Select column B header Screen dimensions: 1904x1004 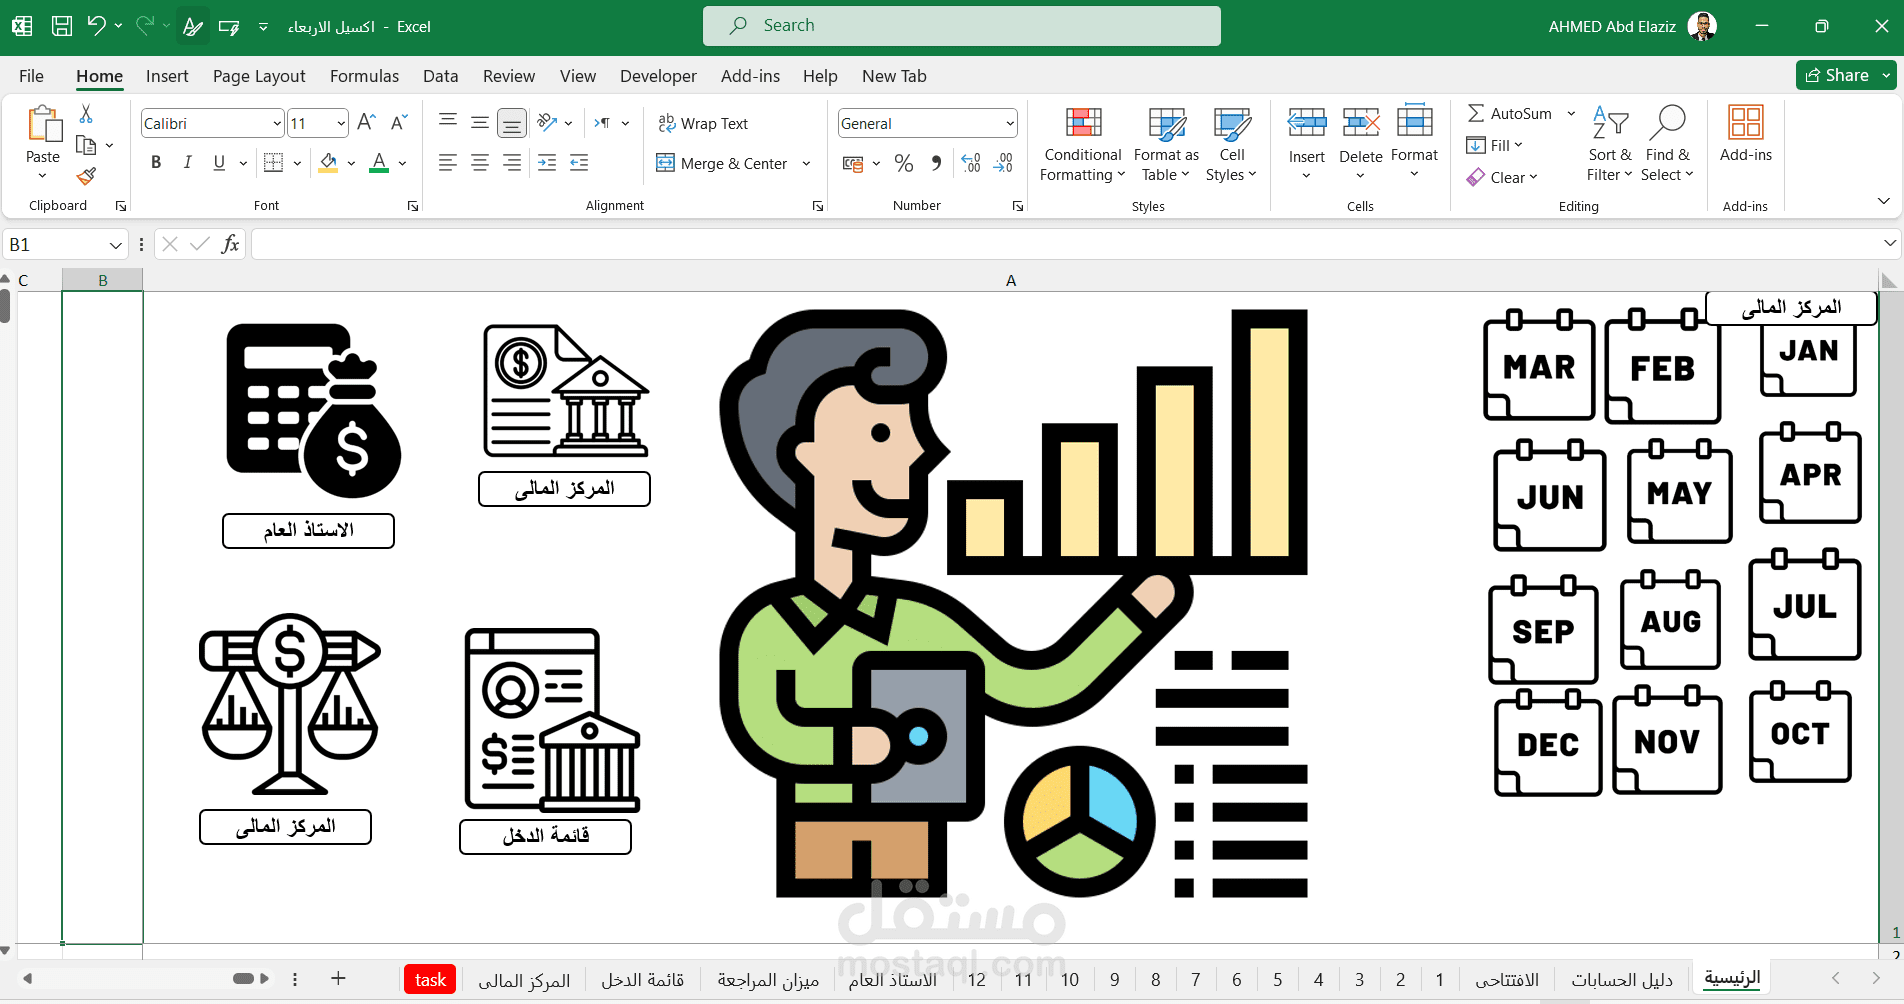tap(102, 280)
